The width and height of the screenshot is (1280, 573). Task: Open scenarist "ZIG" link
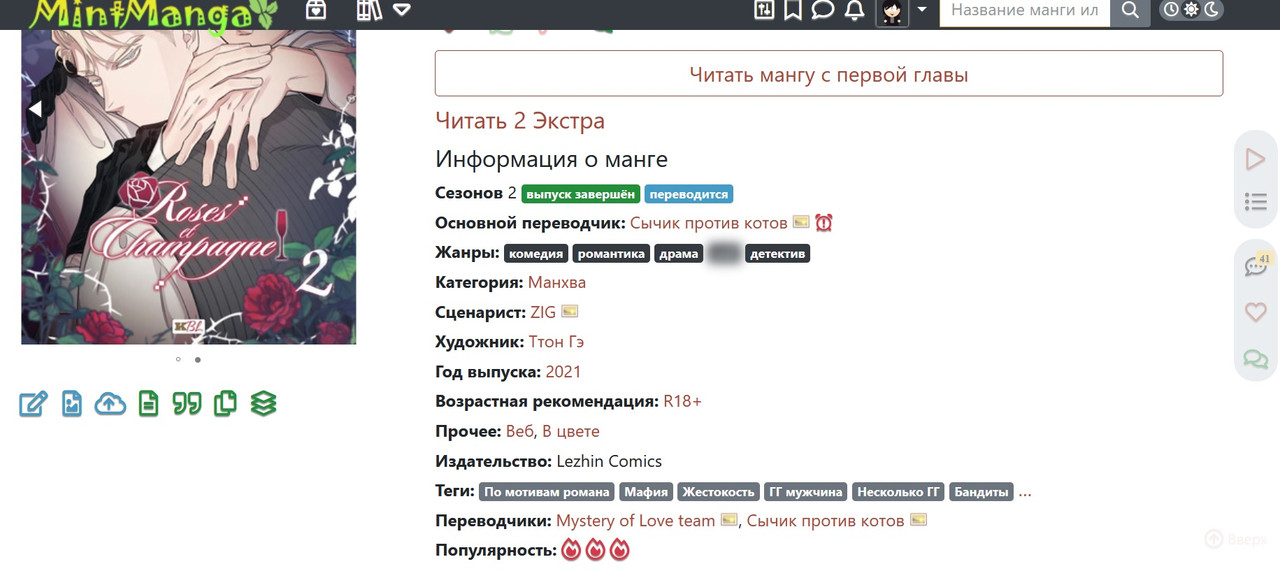(543, 312)
